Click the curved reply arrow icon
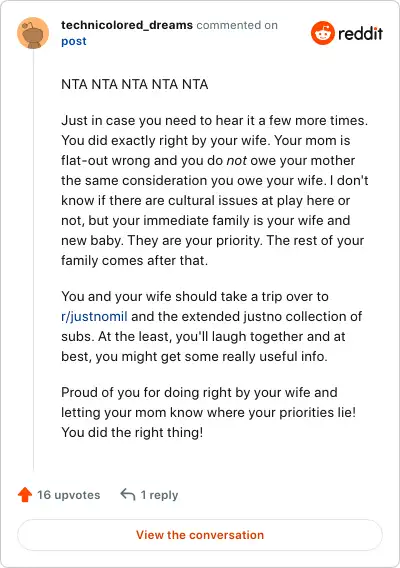The image size is (400, 568). 128,494
